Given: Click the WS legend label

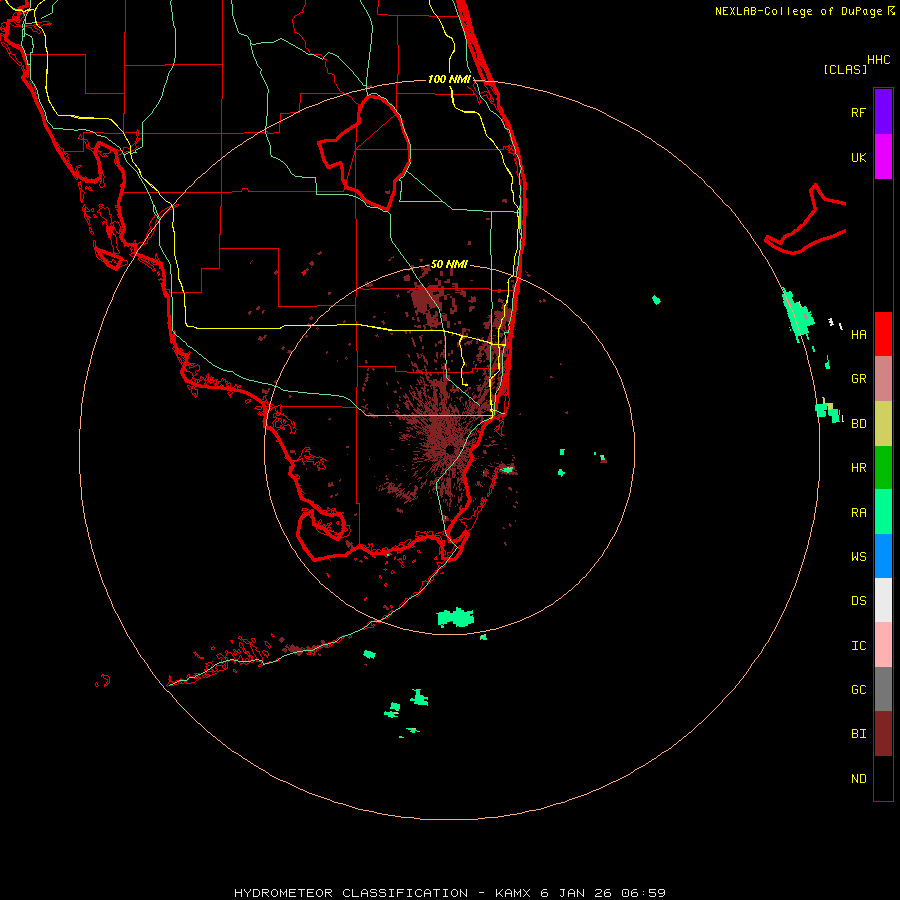Looking at the screenshot, I should coord(858,557).
